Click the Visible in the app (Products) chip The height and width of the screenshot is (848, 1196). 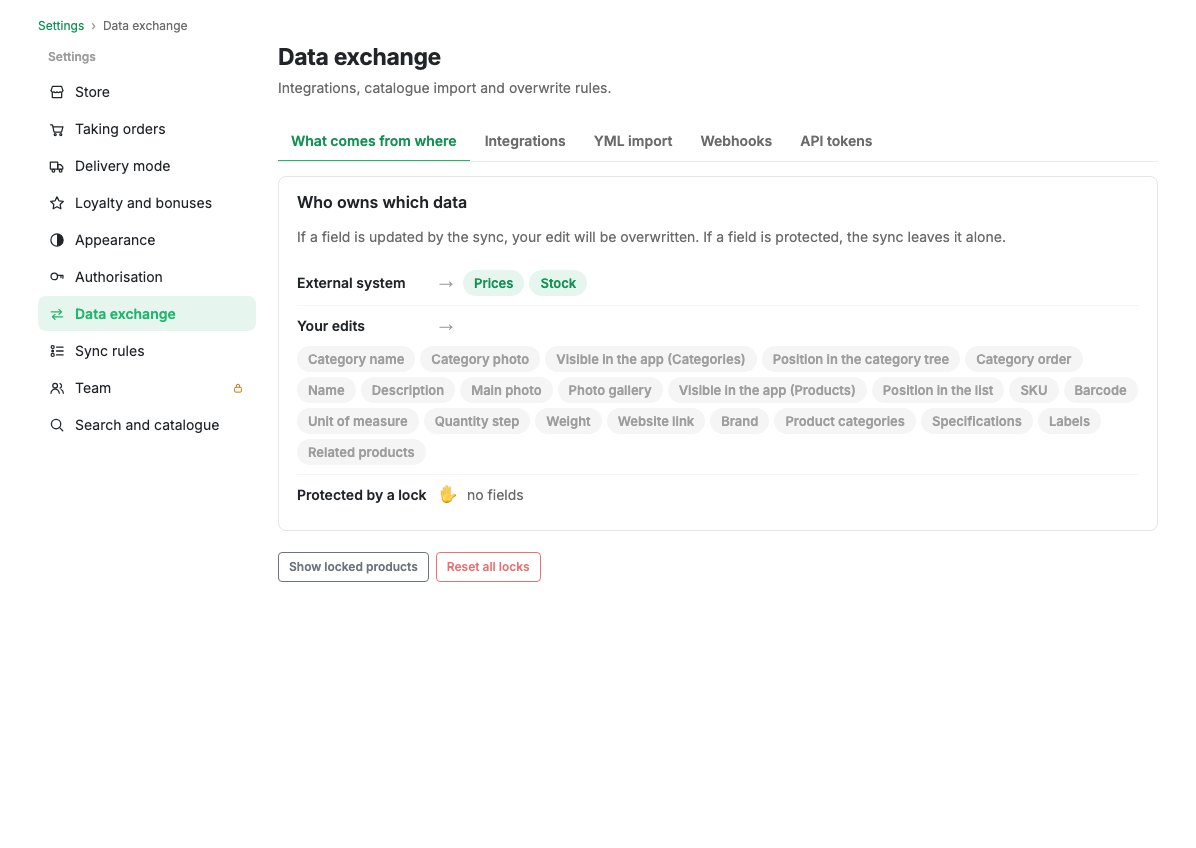[767, 390]
